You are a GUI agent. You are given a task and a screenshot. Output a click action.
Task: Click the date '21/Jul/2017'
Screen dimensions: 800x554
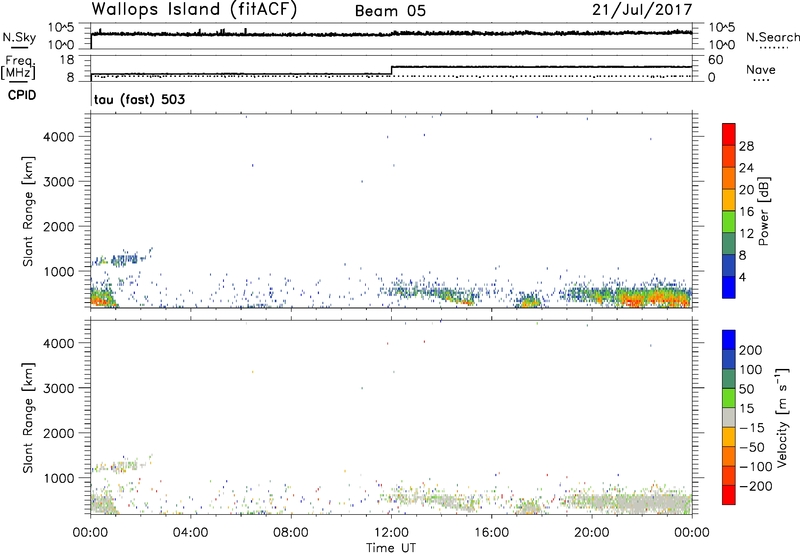click(642, 10)
